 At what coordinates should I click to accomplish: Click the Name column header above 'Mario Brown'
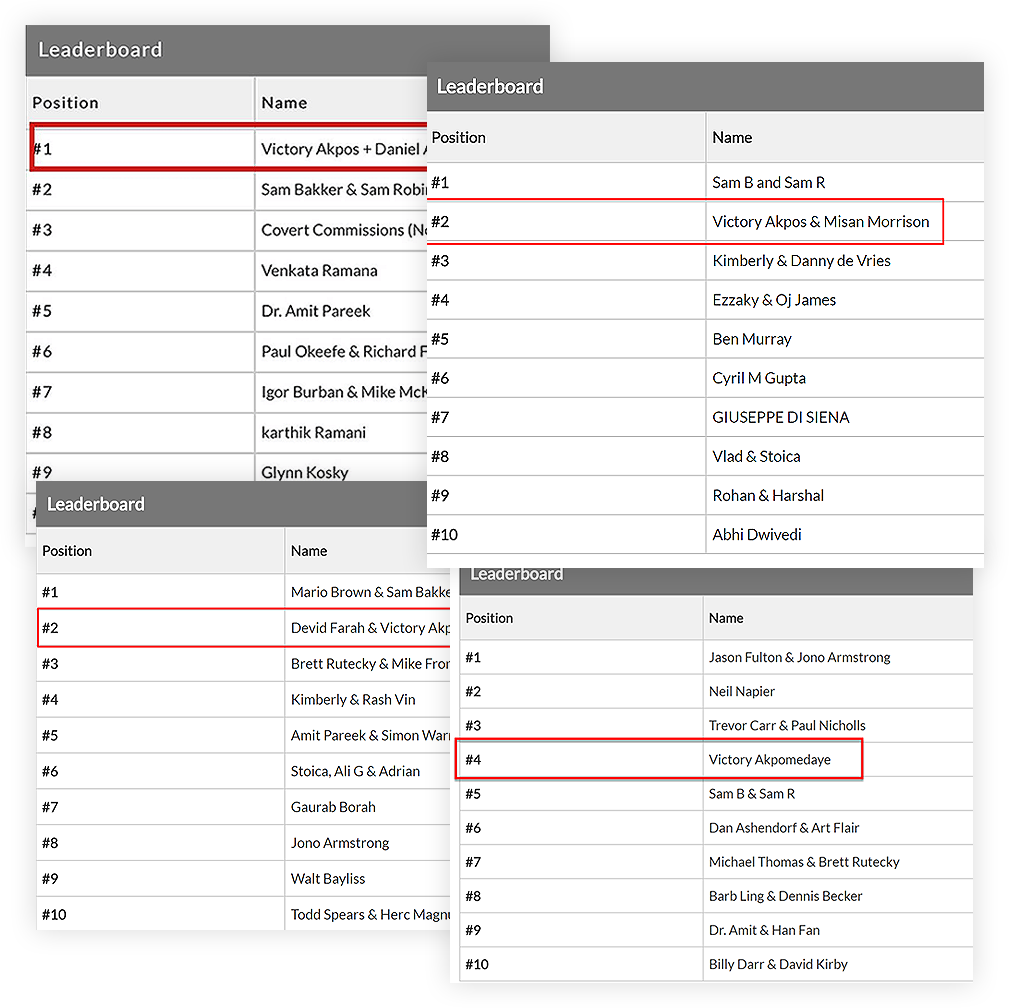368,551
